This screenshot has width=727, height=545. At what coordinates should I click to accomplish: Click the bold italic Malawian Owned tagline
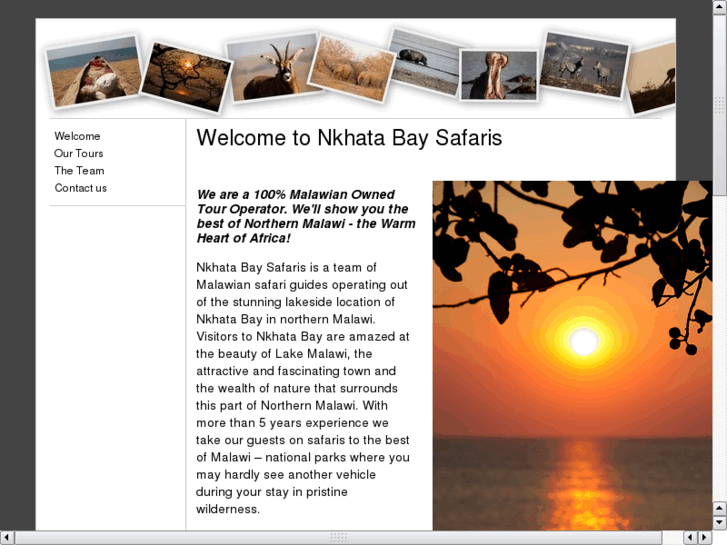pyautogui.click(x=306, y=216)
